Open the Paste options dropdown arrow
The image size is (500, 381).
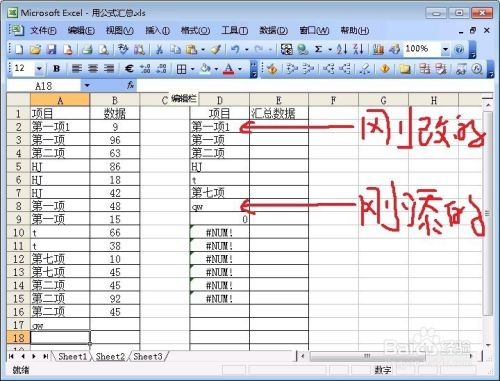(203, 50)
